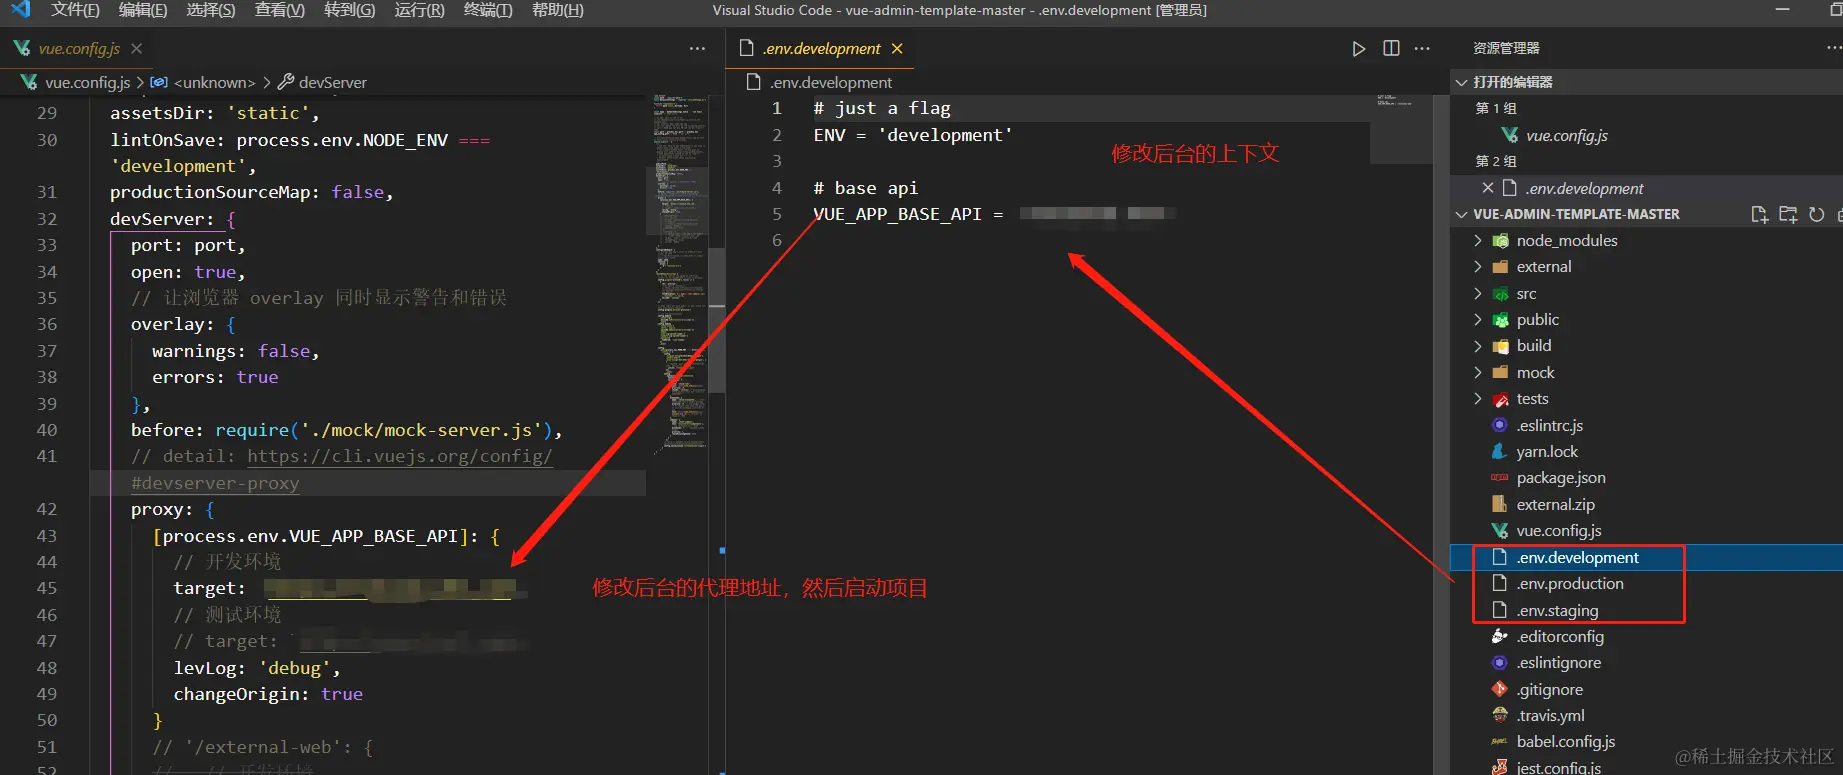Open .travis.yml file
Screen dimensions: 1843x775
1550,716
